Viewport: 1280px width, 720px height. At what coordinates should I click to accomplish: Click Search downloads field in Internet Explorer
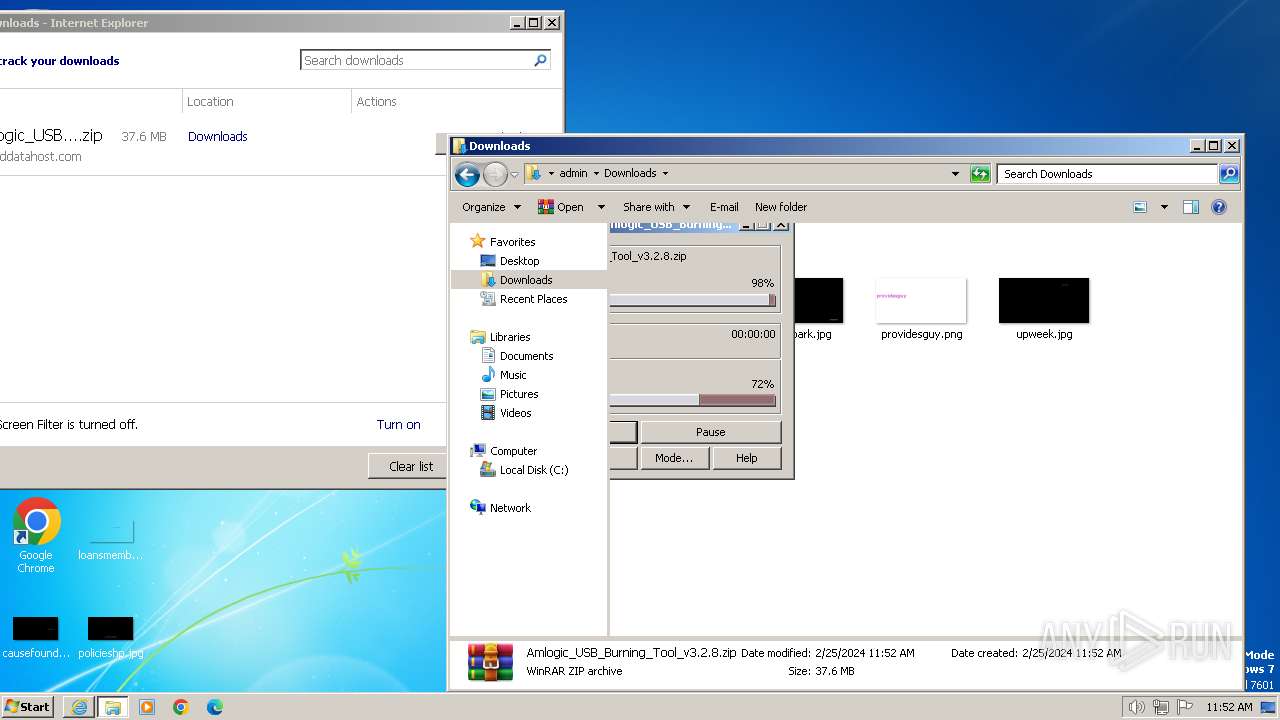415,60
